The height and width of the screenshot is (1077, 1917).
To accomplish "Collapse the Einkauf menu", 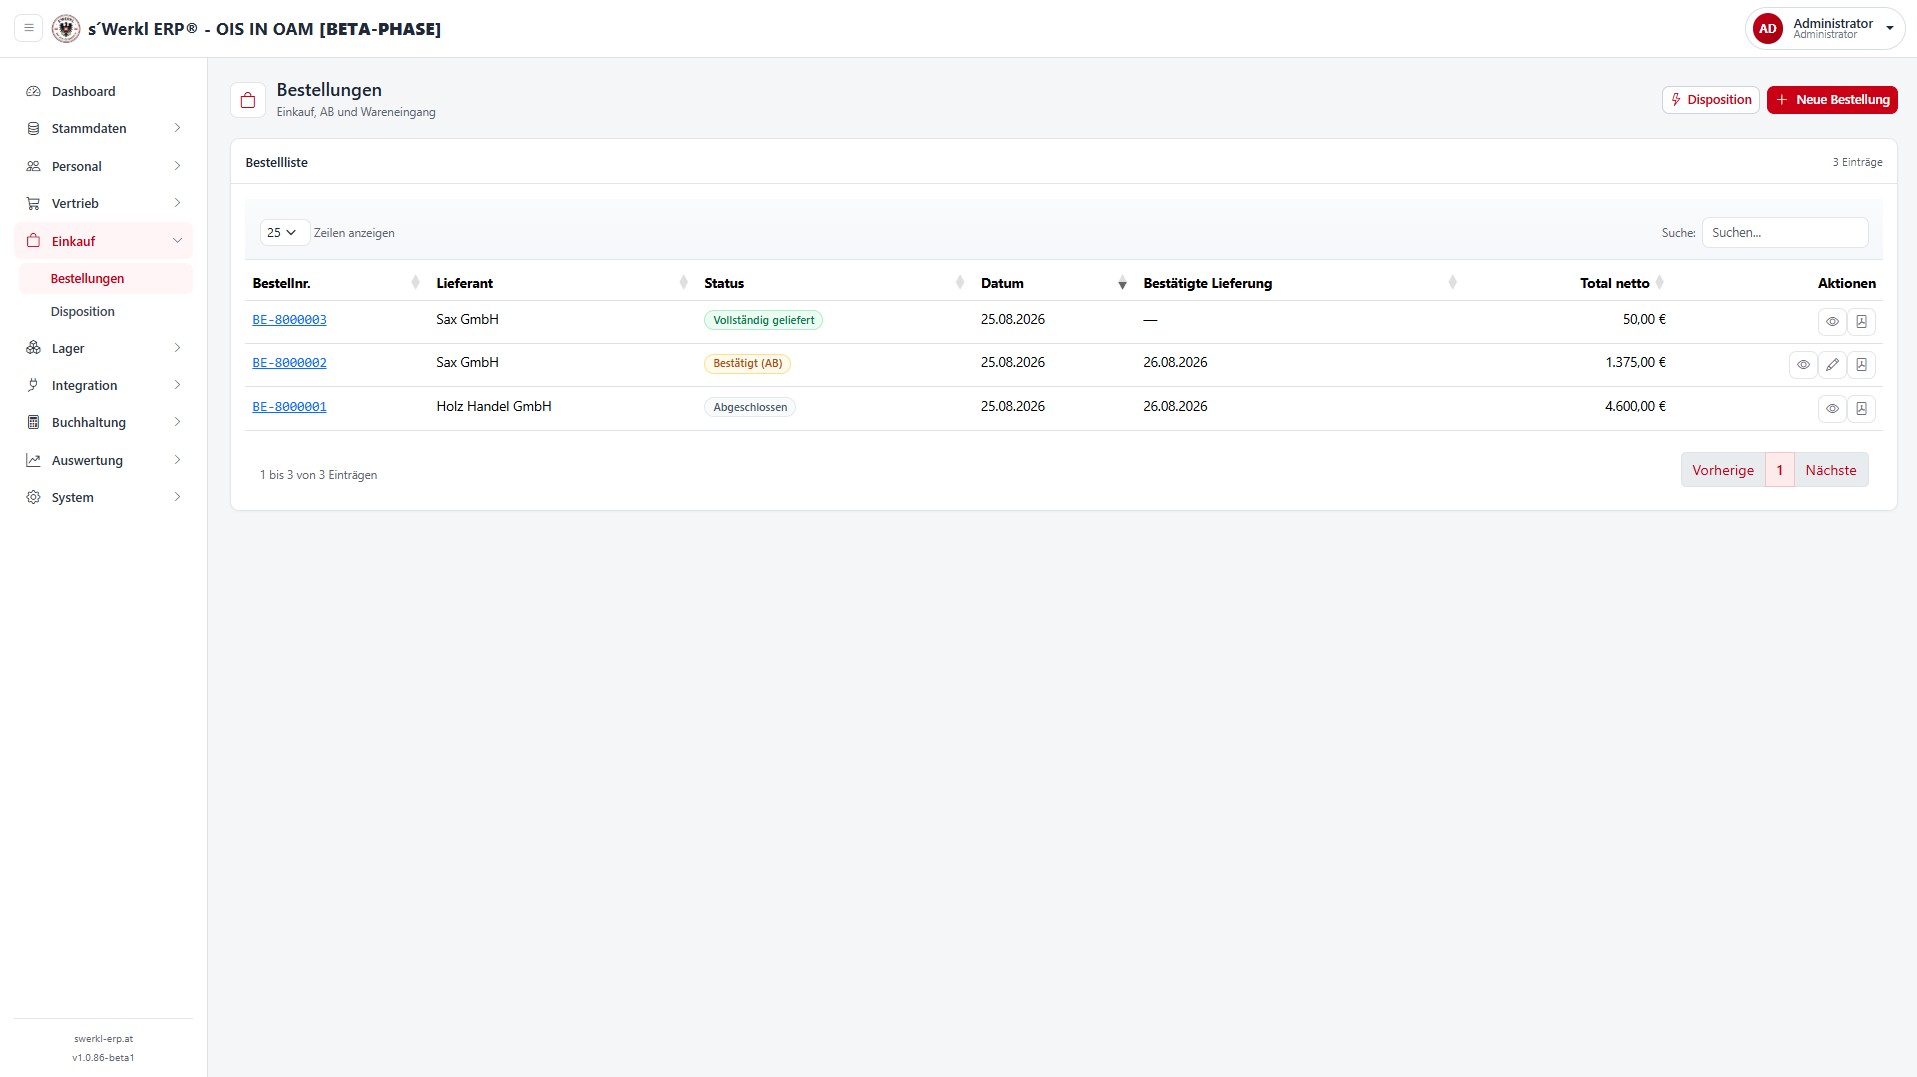I will [104, 241].
